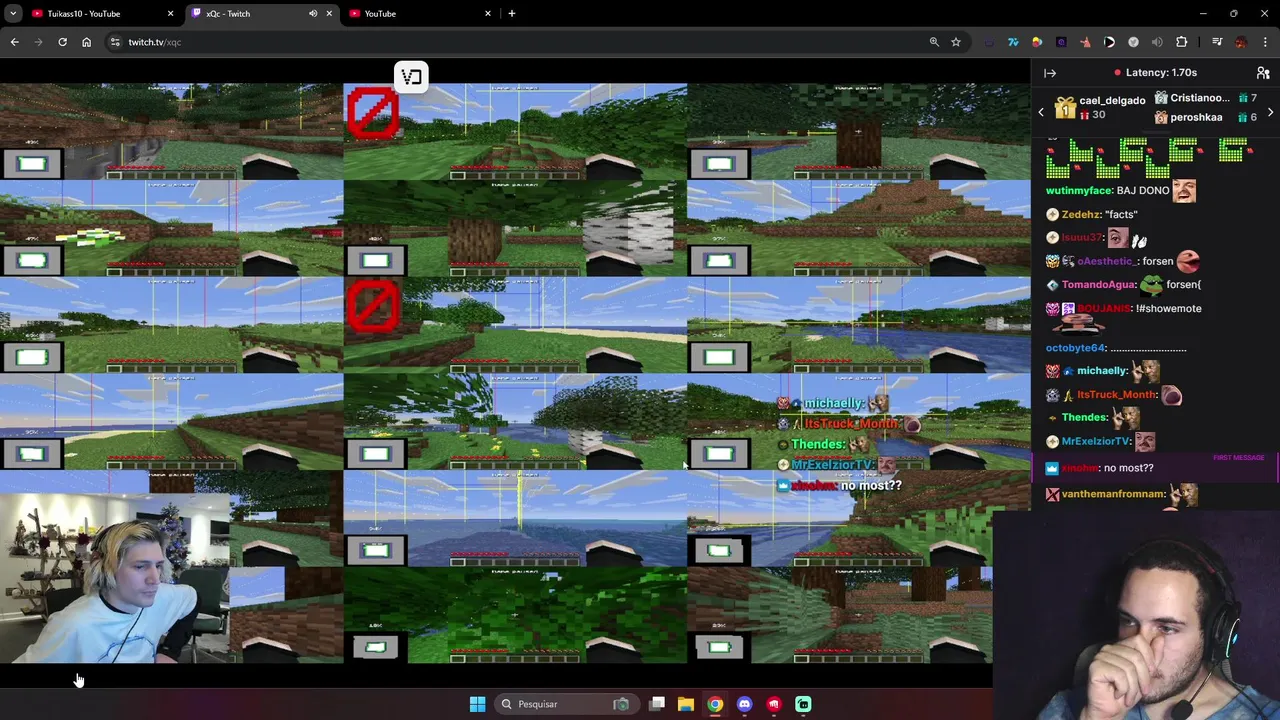
Task: Open the browser home page
Action: tap(86, 42)
